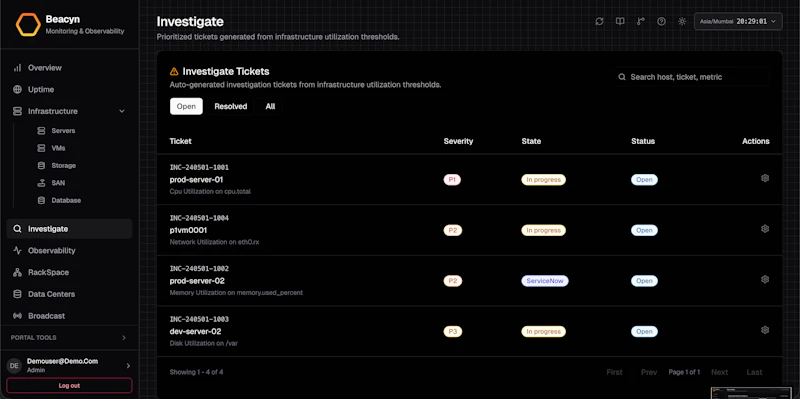This screenshot has height=399, width=800.
Task: Select the Resolved tickets filter tab
Action: point(231,106)
